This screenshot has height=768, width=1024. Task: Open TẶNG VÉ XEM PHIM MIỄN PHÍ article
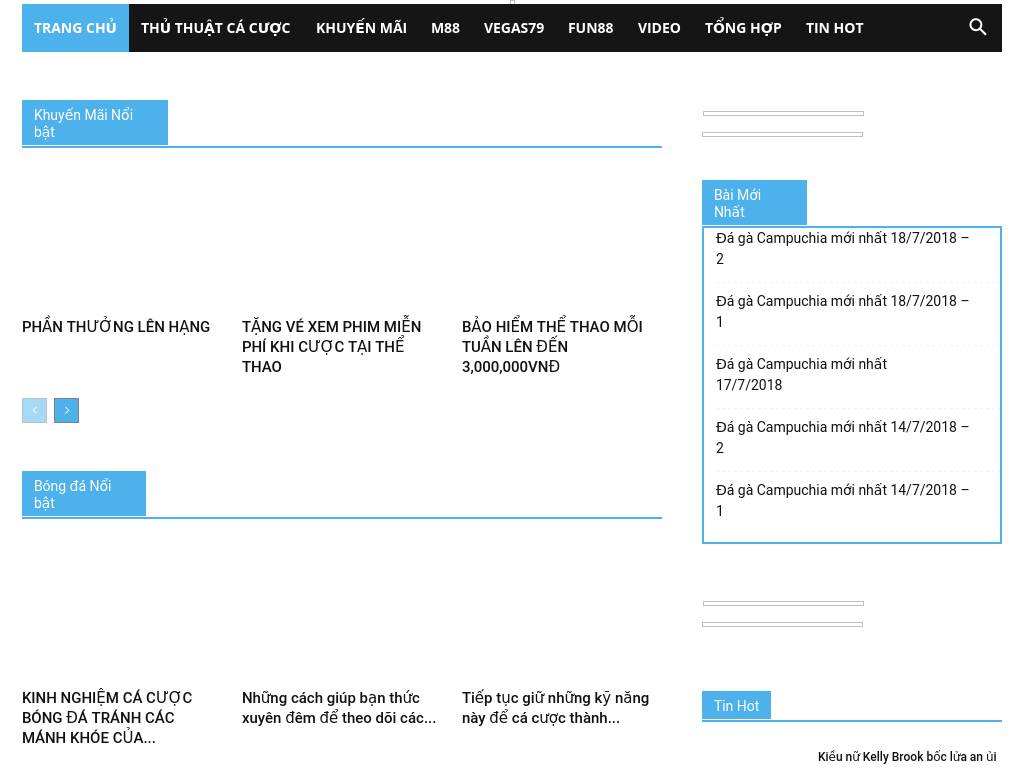[331, 346]
